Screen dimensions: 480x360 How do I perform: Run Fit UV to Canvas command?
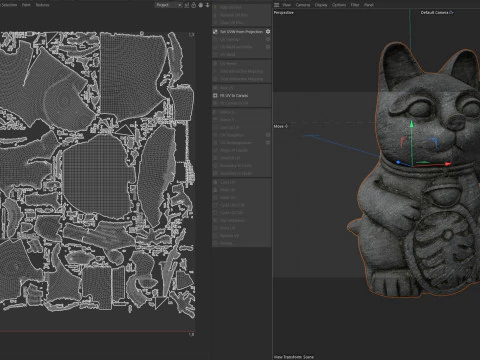pos(234,95)
